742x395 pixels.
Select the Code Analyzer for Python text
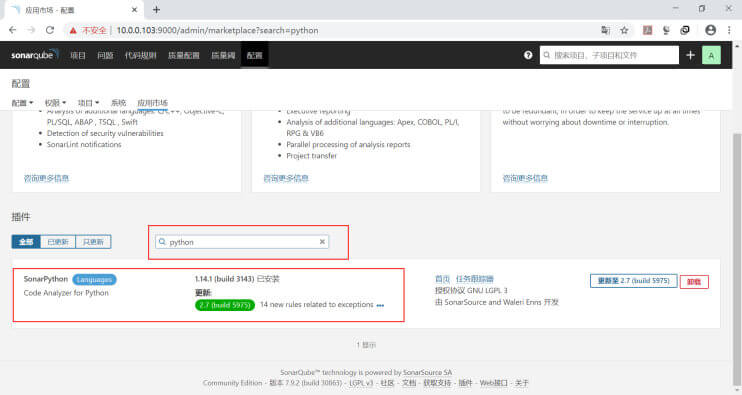[x=66, y=293]
